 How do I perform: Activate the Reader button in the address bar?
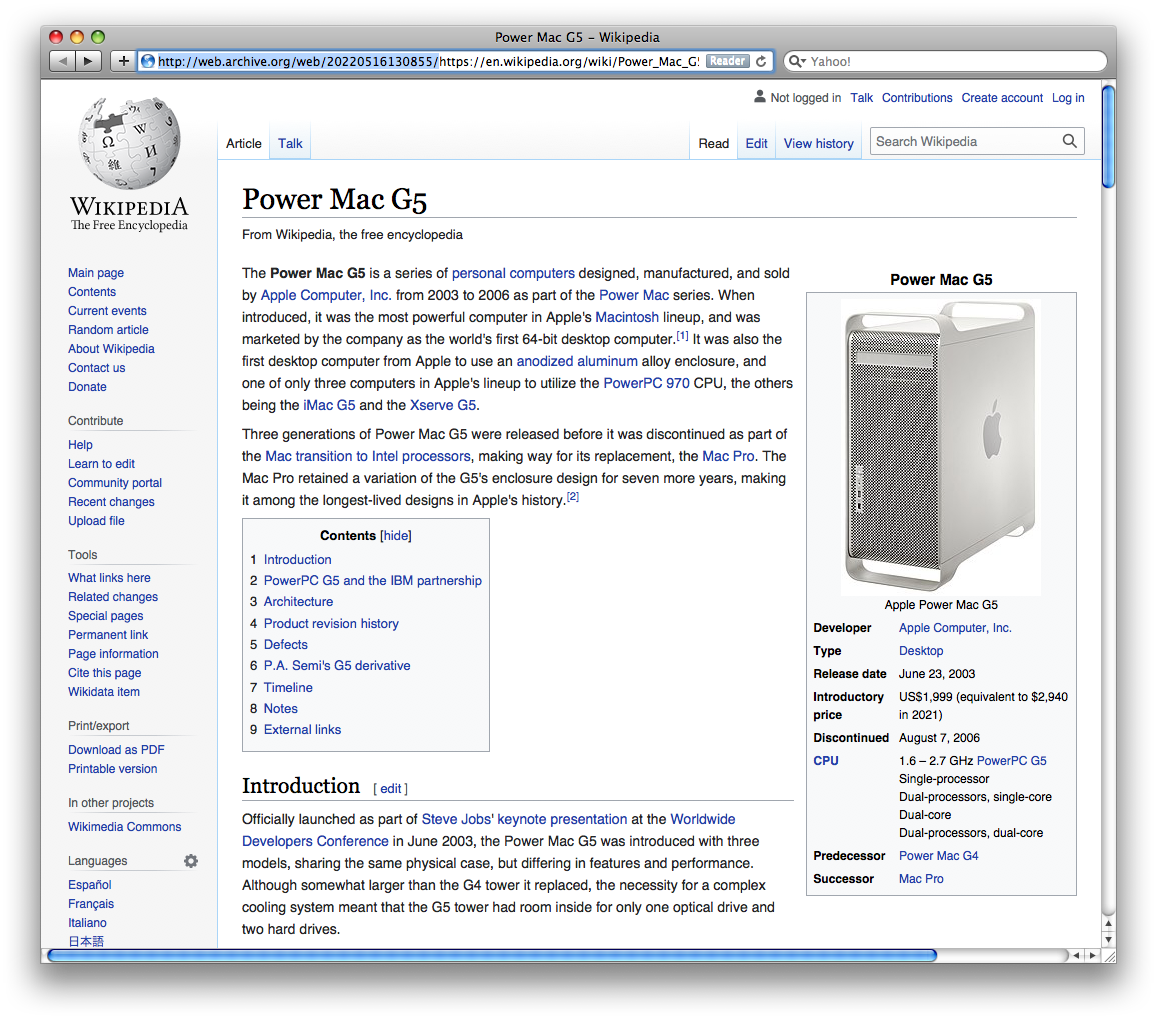(x=728, y=61)
